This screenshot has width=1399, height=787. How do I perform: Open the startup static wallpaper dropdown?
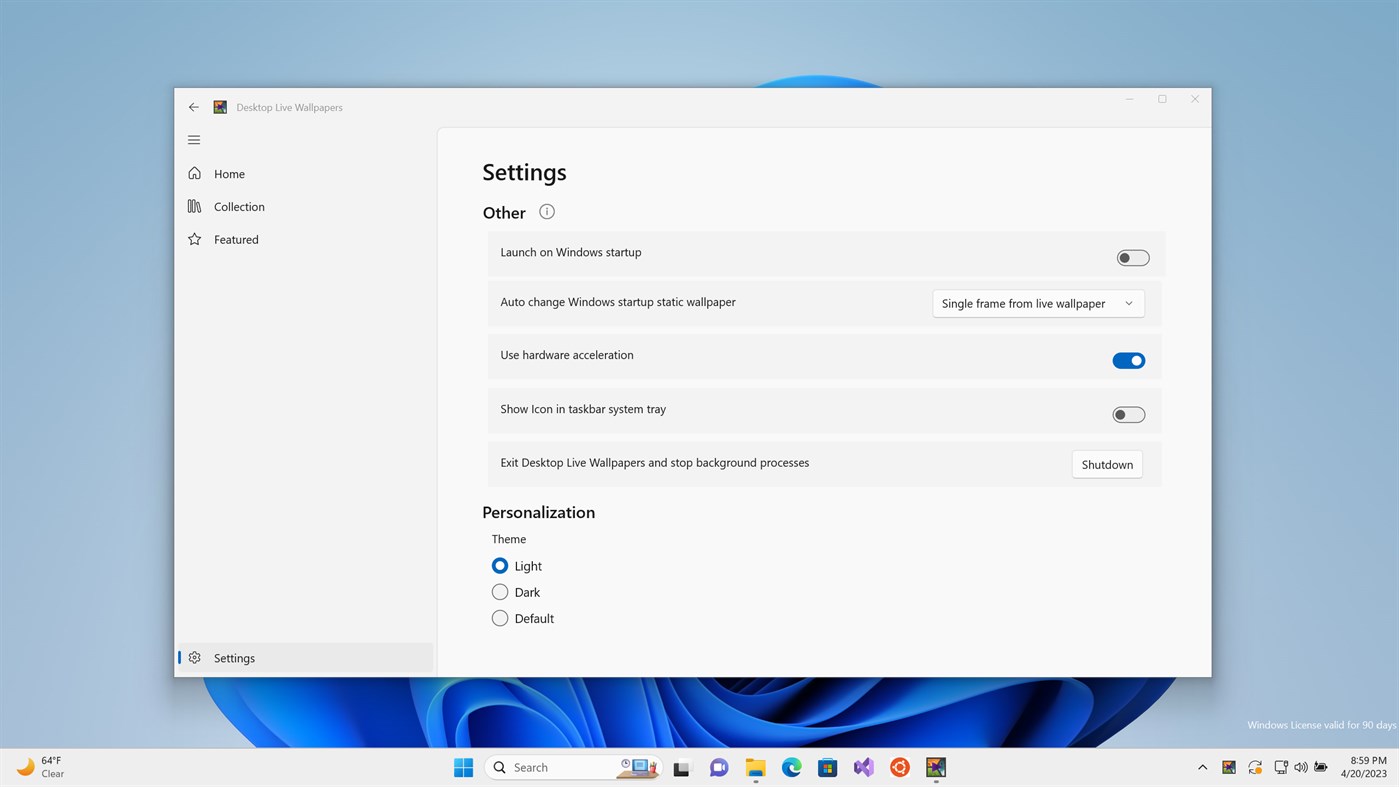1037,303
